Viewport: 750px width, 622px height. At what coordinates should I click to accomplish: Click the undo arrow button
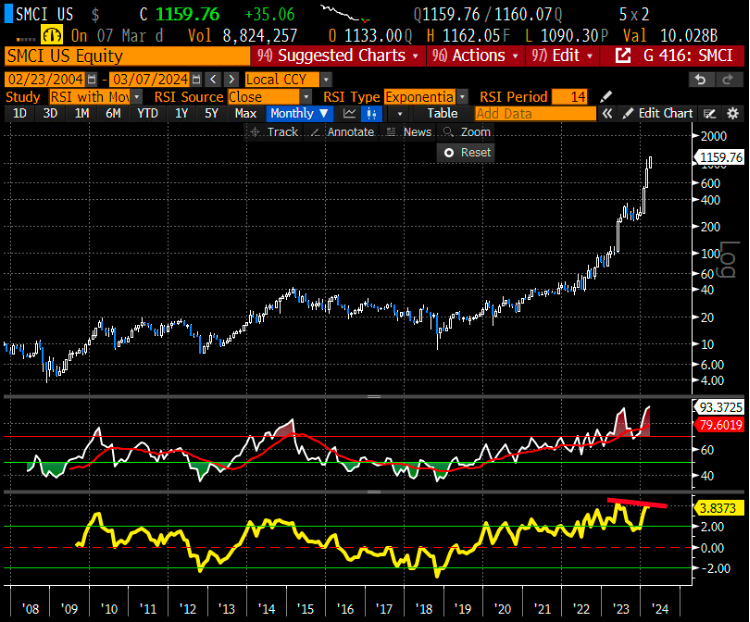pyautogui.click(x=701, y=79)
